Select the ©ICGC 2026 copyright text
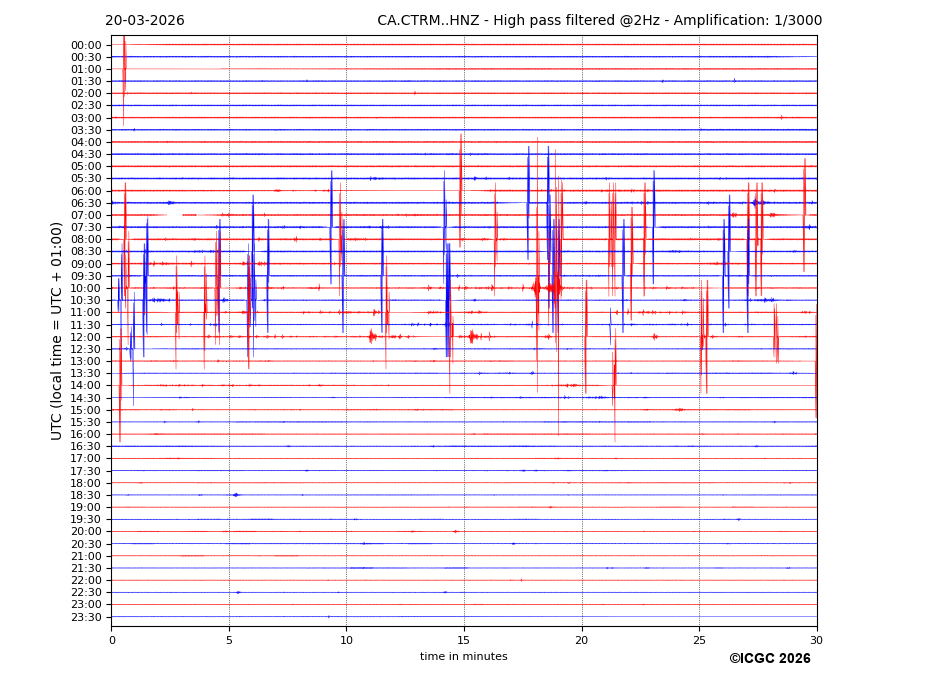The width and height of the screenshot is (927, 696). (x=769, y=659)
